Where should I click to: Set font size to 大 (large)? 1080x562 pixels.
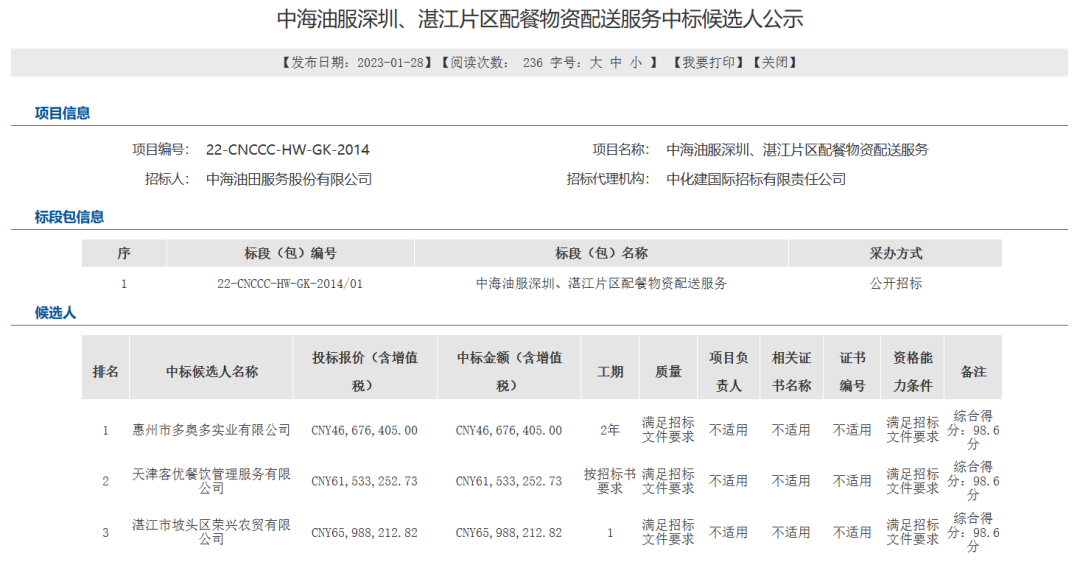(596, 63)
